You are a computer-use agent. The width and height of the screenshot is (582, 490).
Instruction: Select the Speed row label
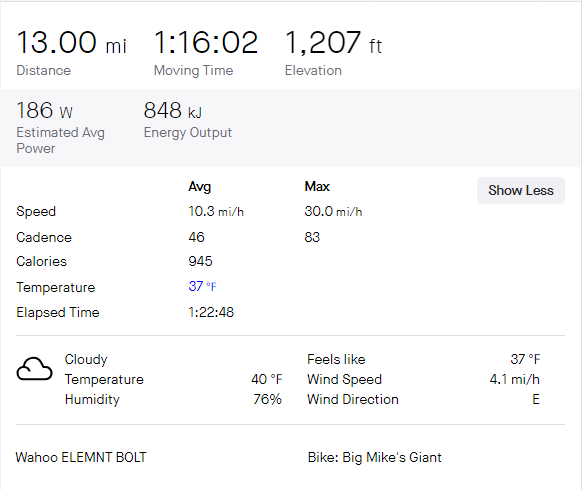pos(36,212)
